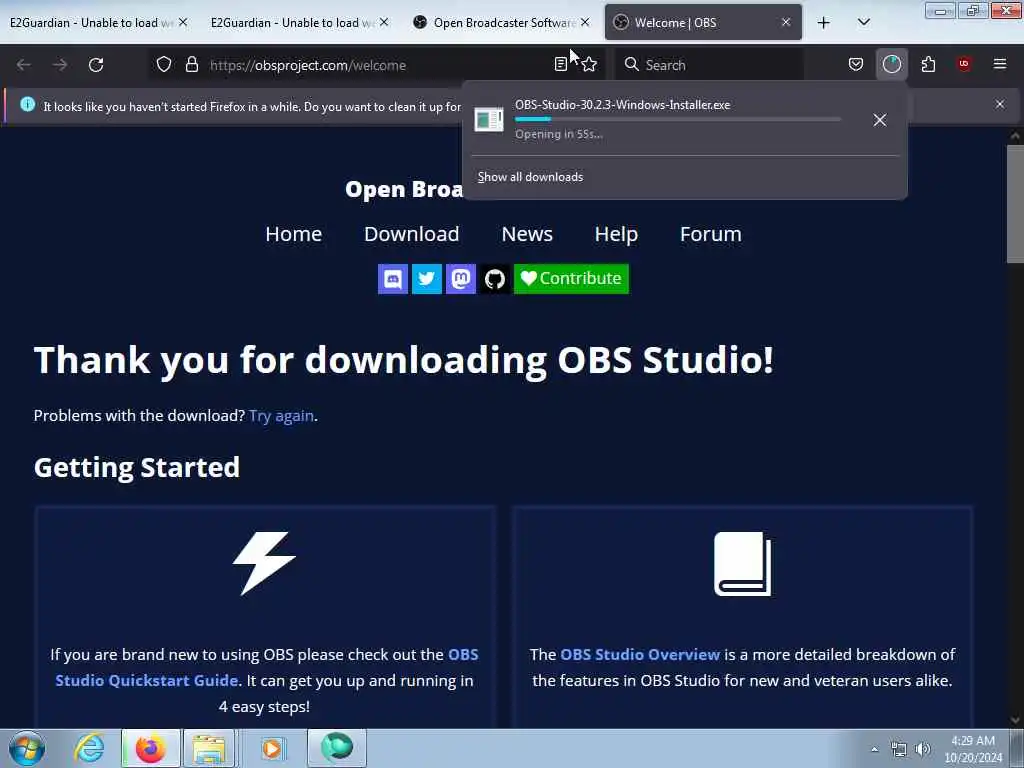Click the uBlock Origin extension icon

click(x=964, y=65)
